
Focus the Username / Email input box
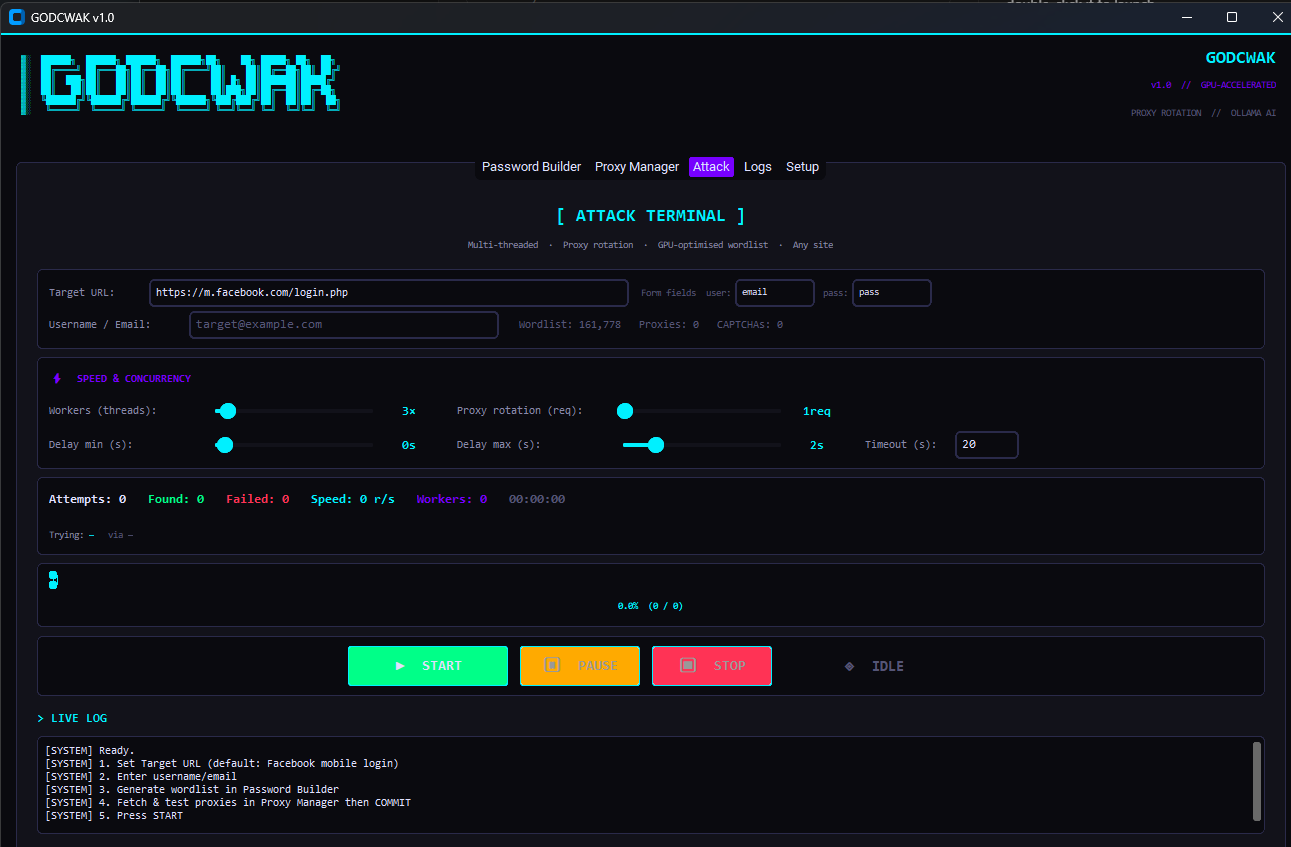(x=344, y=325)
